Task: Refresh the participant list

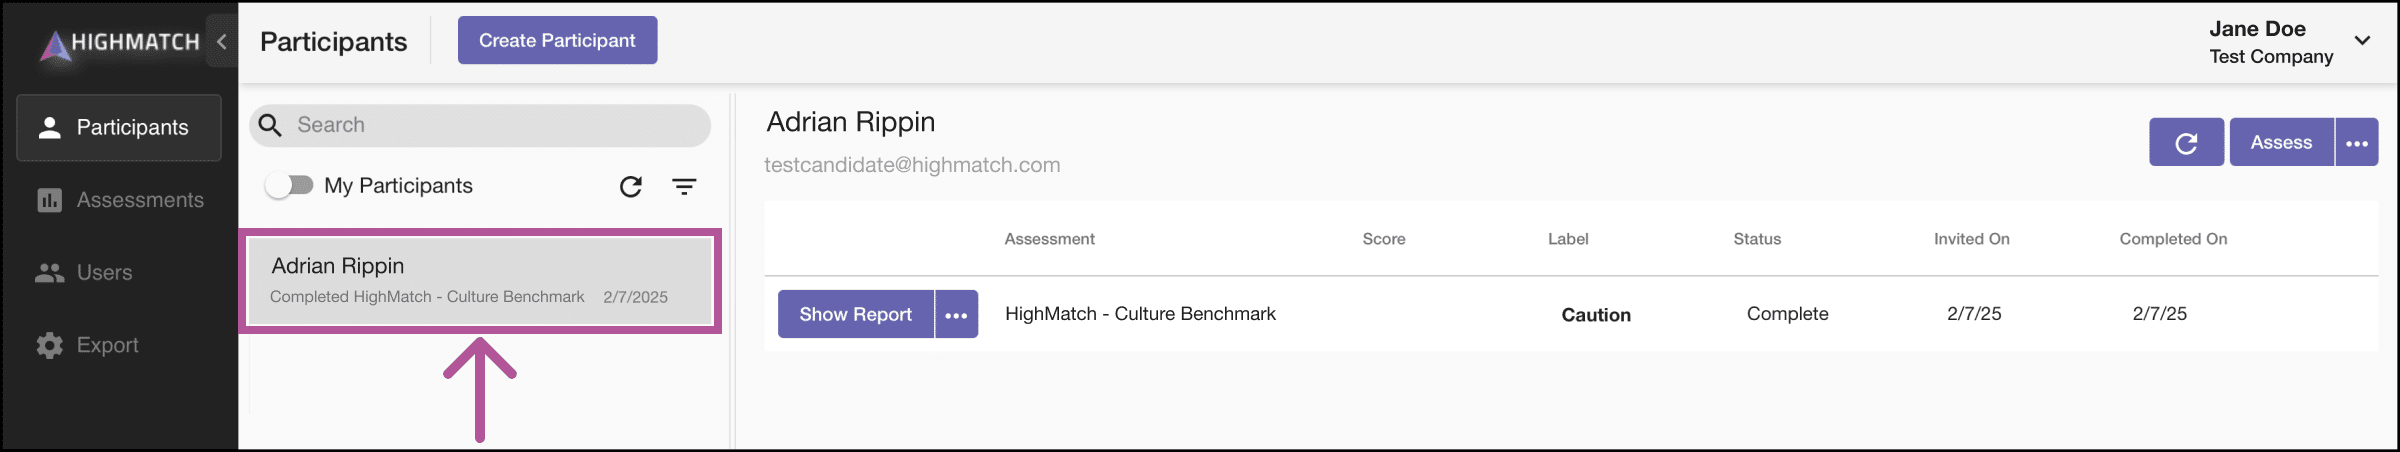Action: click(x=630, y=186)
